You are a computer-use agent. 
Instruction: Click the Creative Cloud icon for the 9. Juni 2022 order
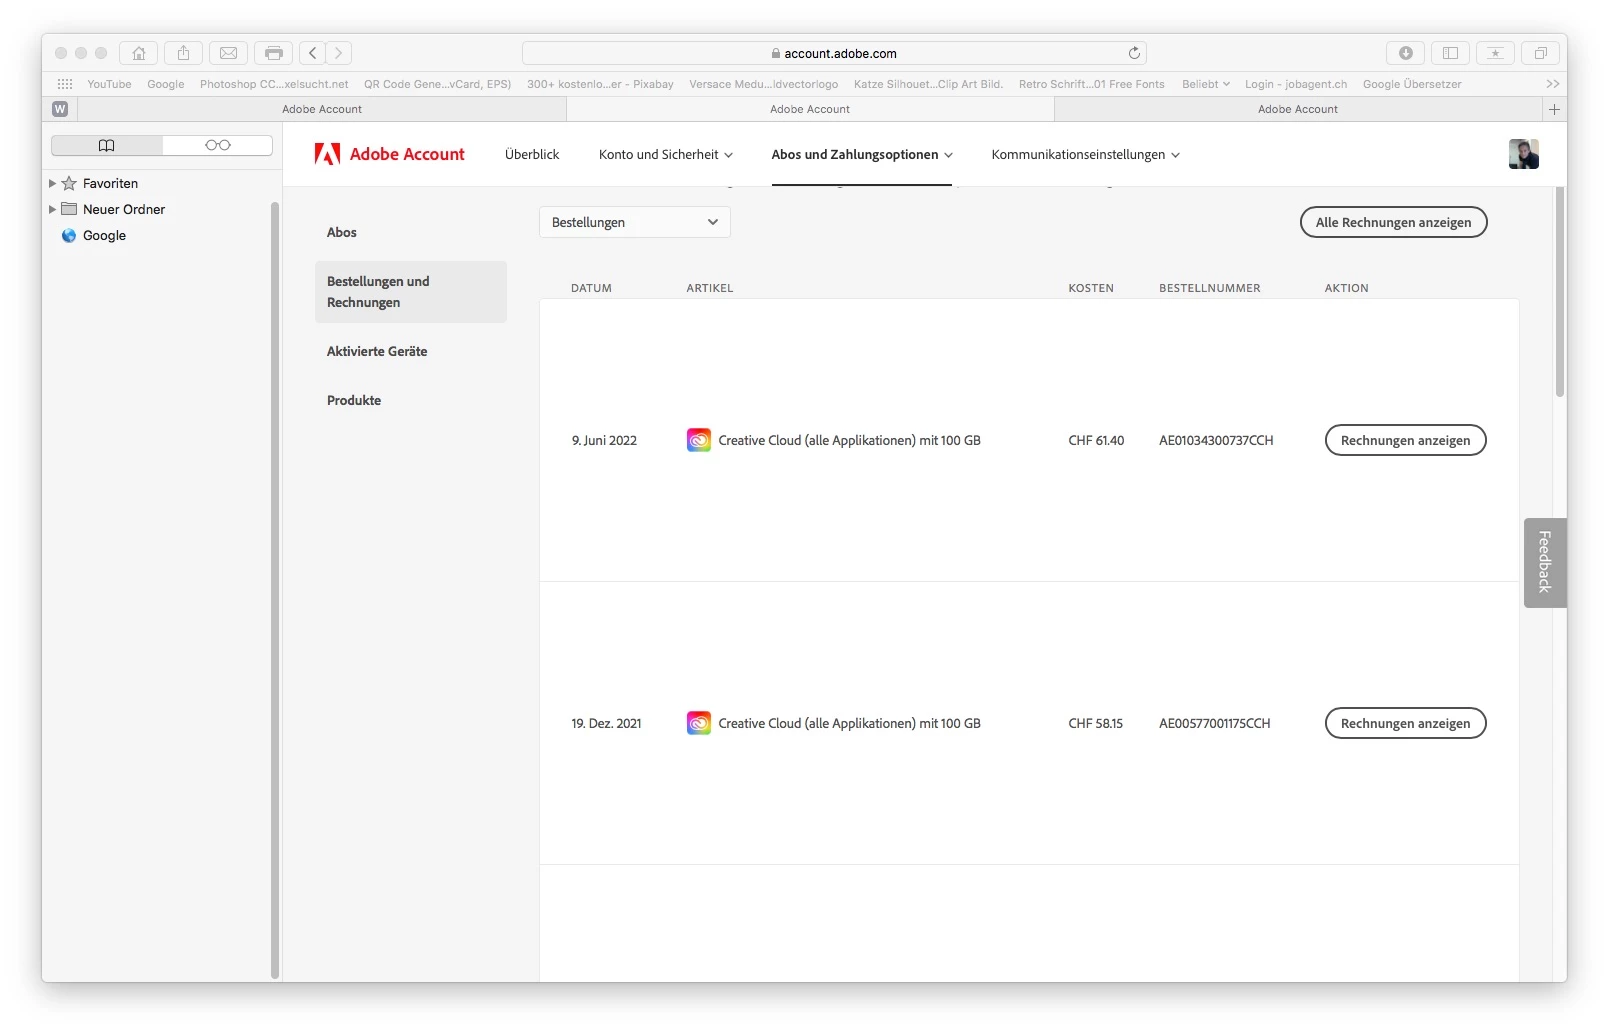[x=699, y=440]
